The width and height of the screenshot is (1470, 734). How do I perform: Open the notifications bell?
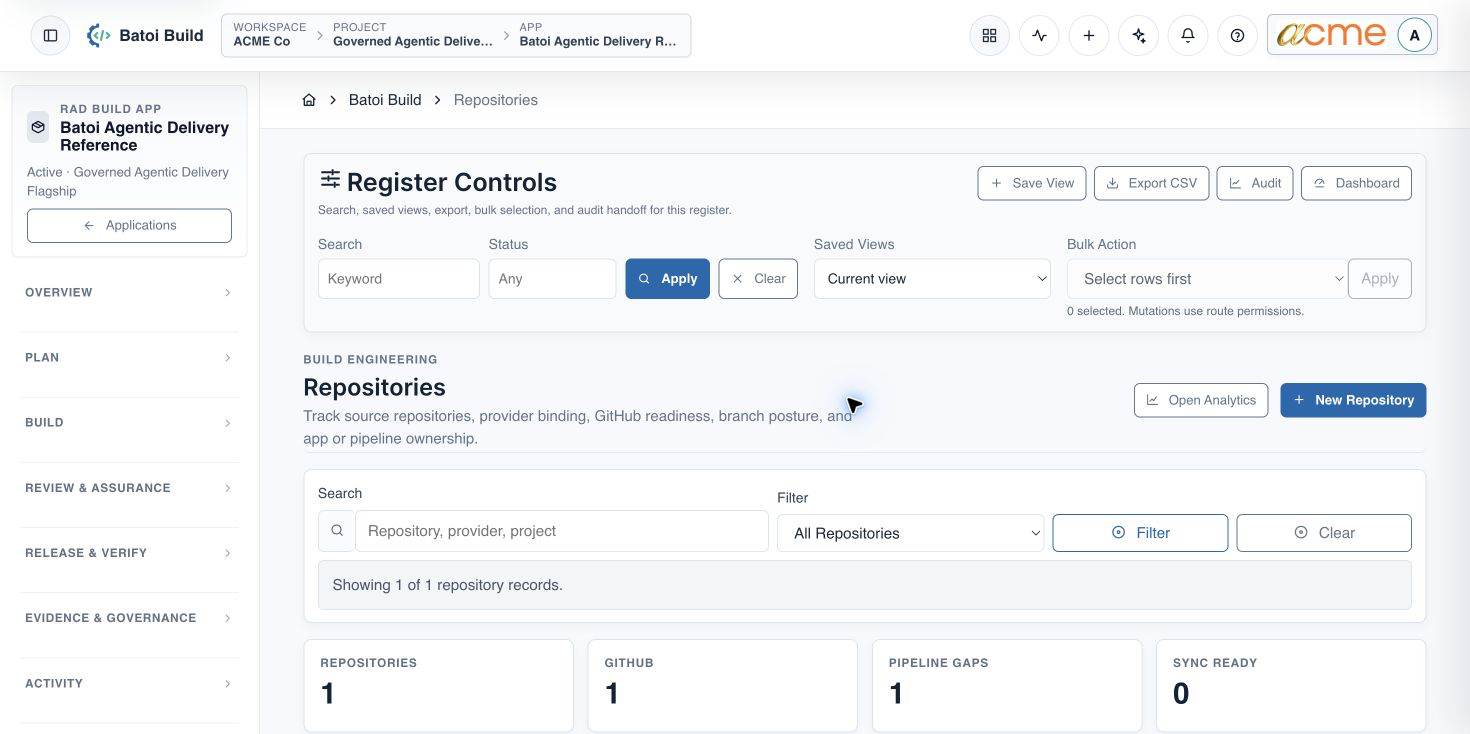tap(1188, 35)
